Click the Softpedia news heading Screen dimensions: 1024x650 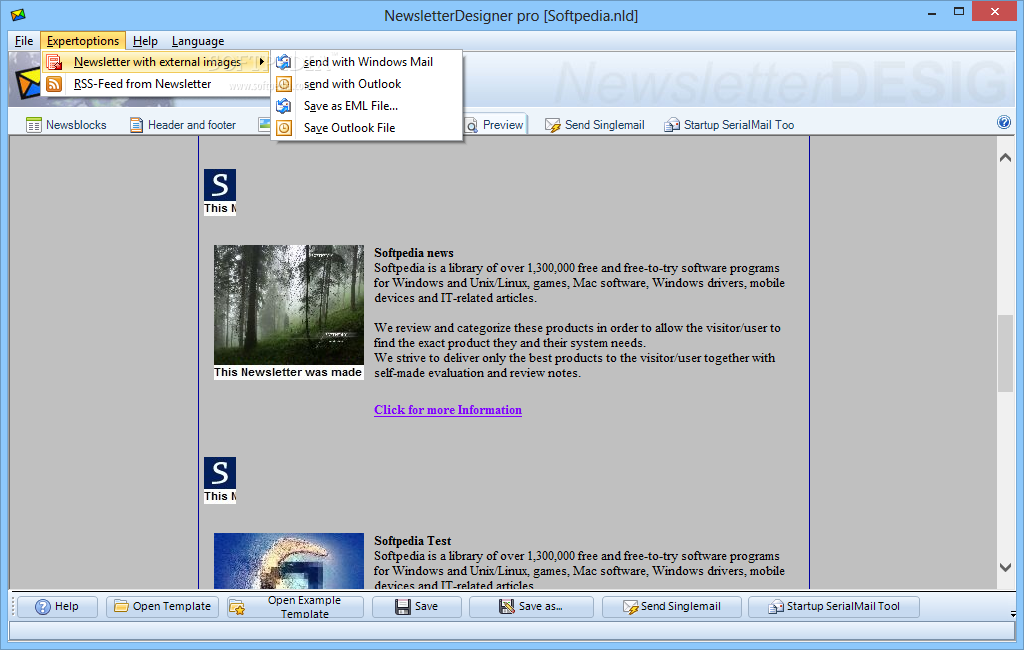(414, 253)
